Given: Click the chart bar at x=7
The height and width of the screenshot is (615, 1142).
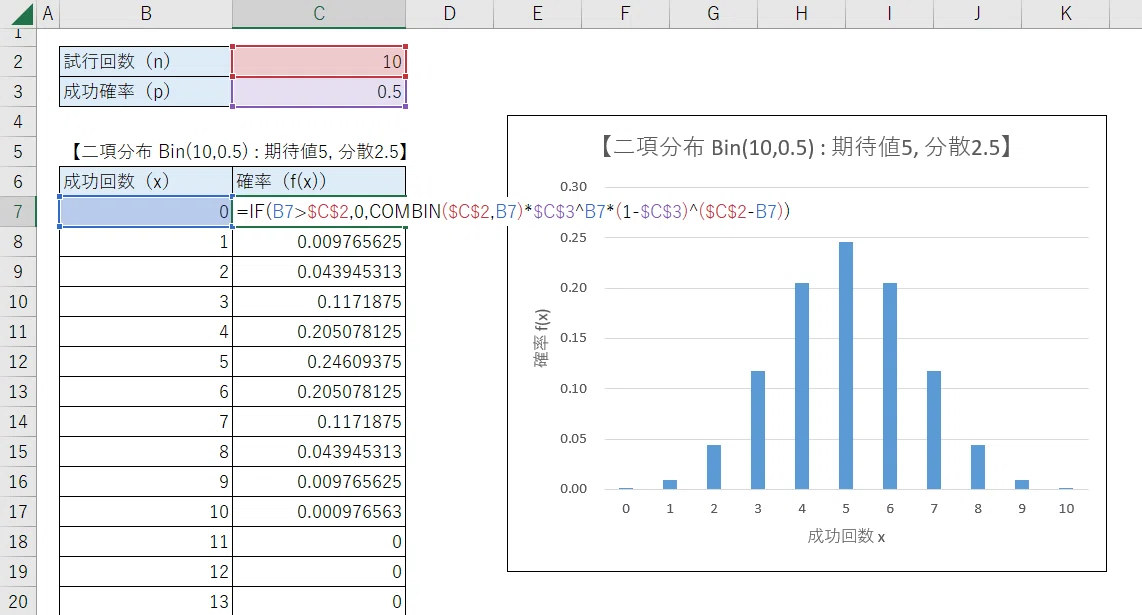Looking at the screenshot, I should [x=934, y=430].
